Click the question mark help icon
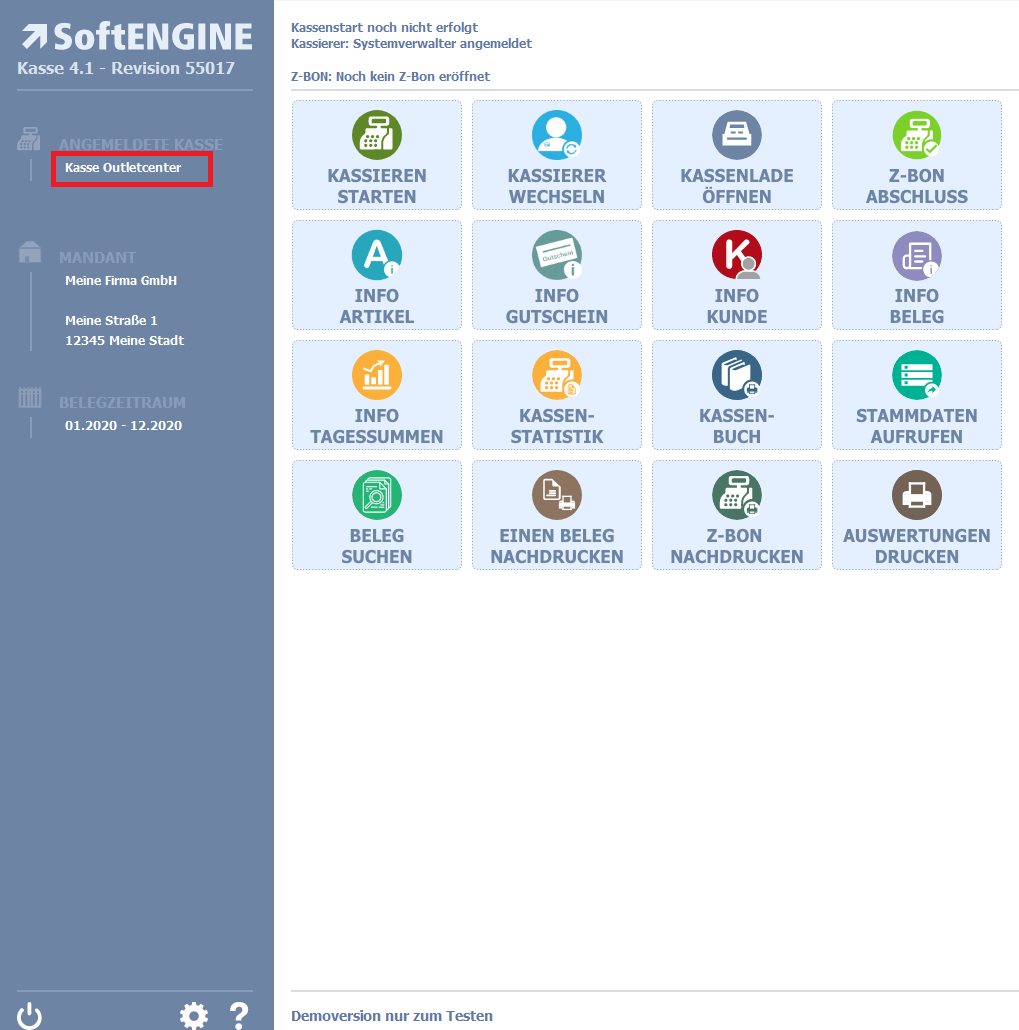Image resolution: width=1019 pixels, height=1030 pixels. (239, 1016)
